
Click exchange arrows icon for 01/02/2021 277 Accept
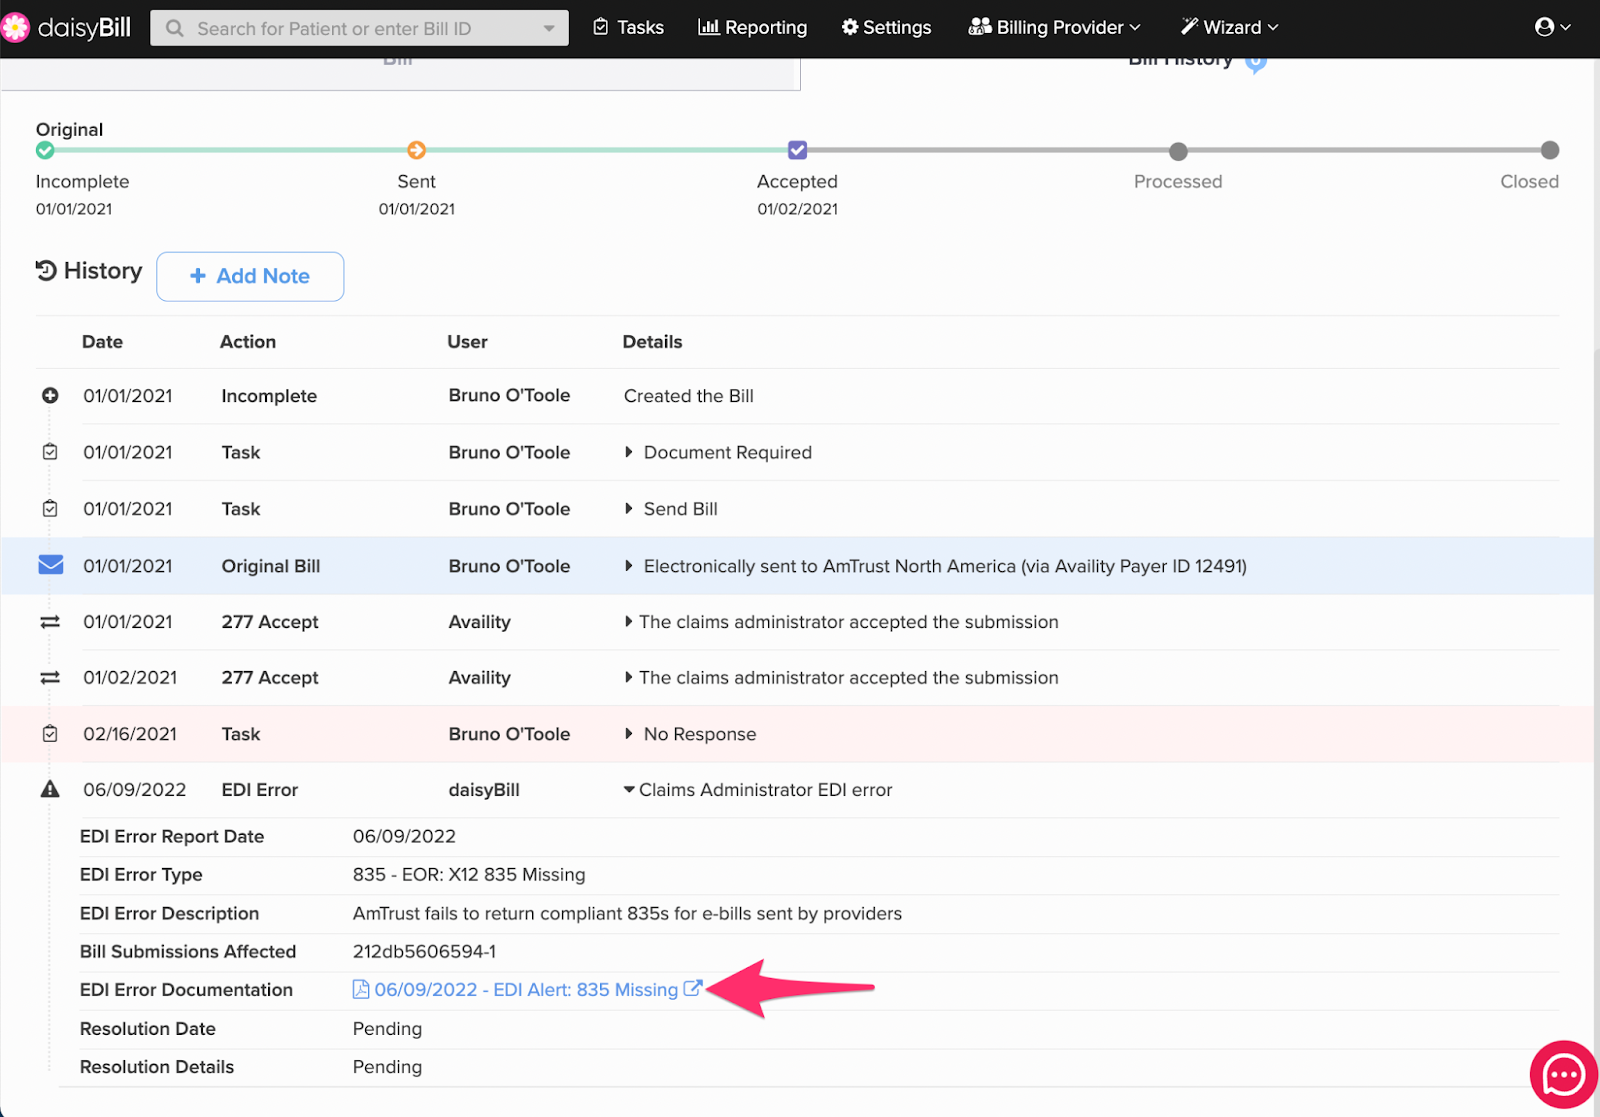coord(50,678)
